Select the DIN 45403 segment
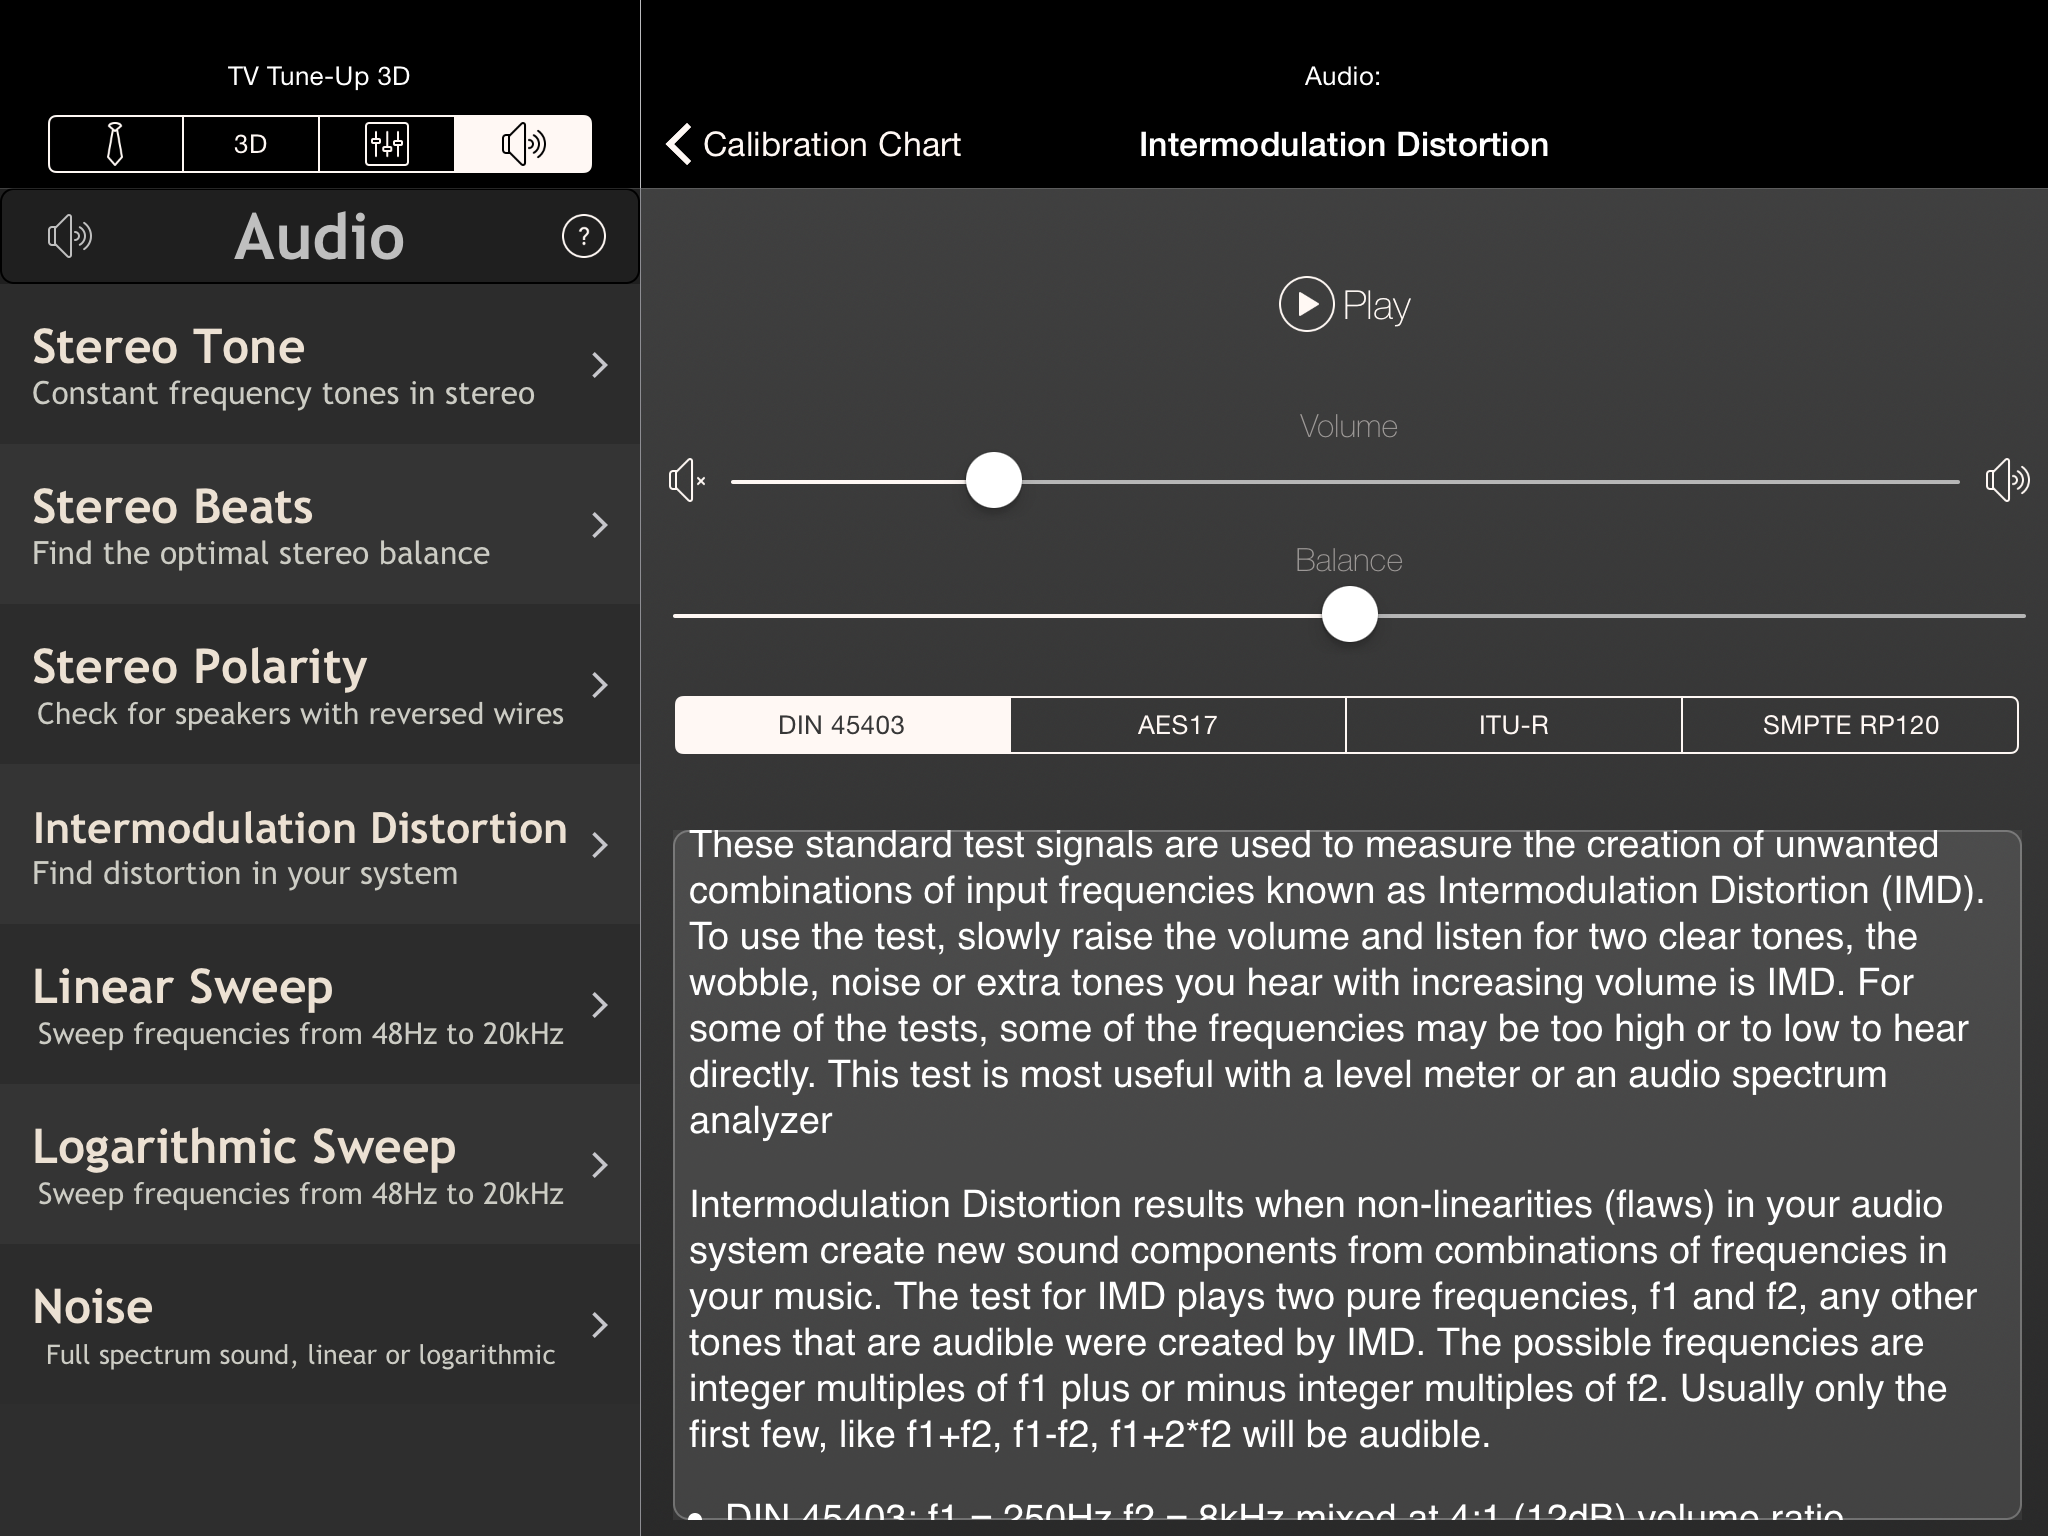 tap(841, 725)
